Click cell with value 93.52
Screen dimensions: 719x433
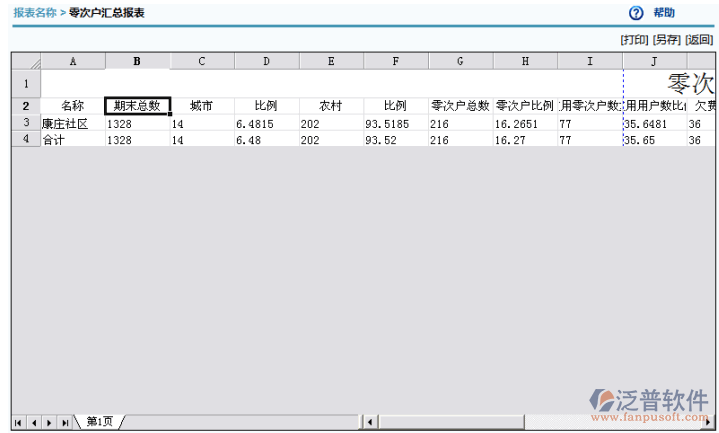(396, 139)
